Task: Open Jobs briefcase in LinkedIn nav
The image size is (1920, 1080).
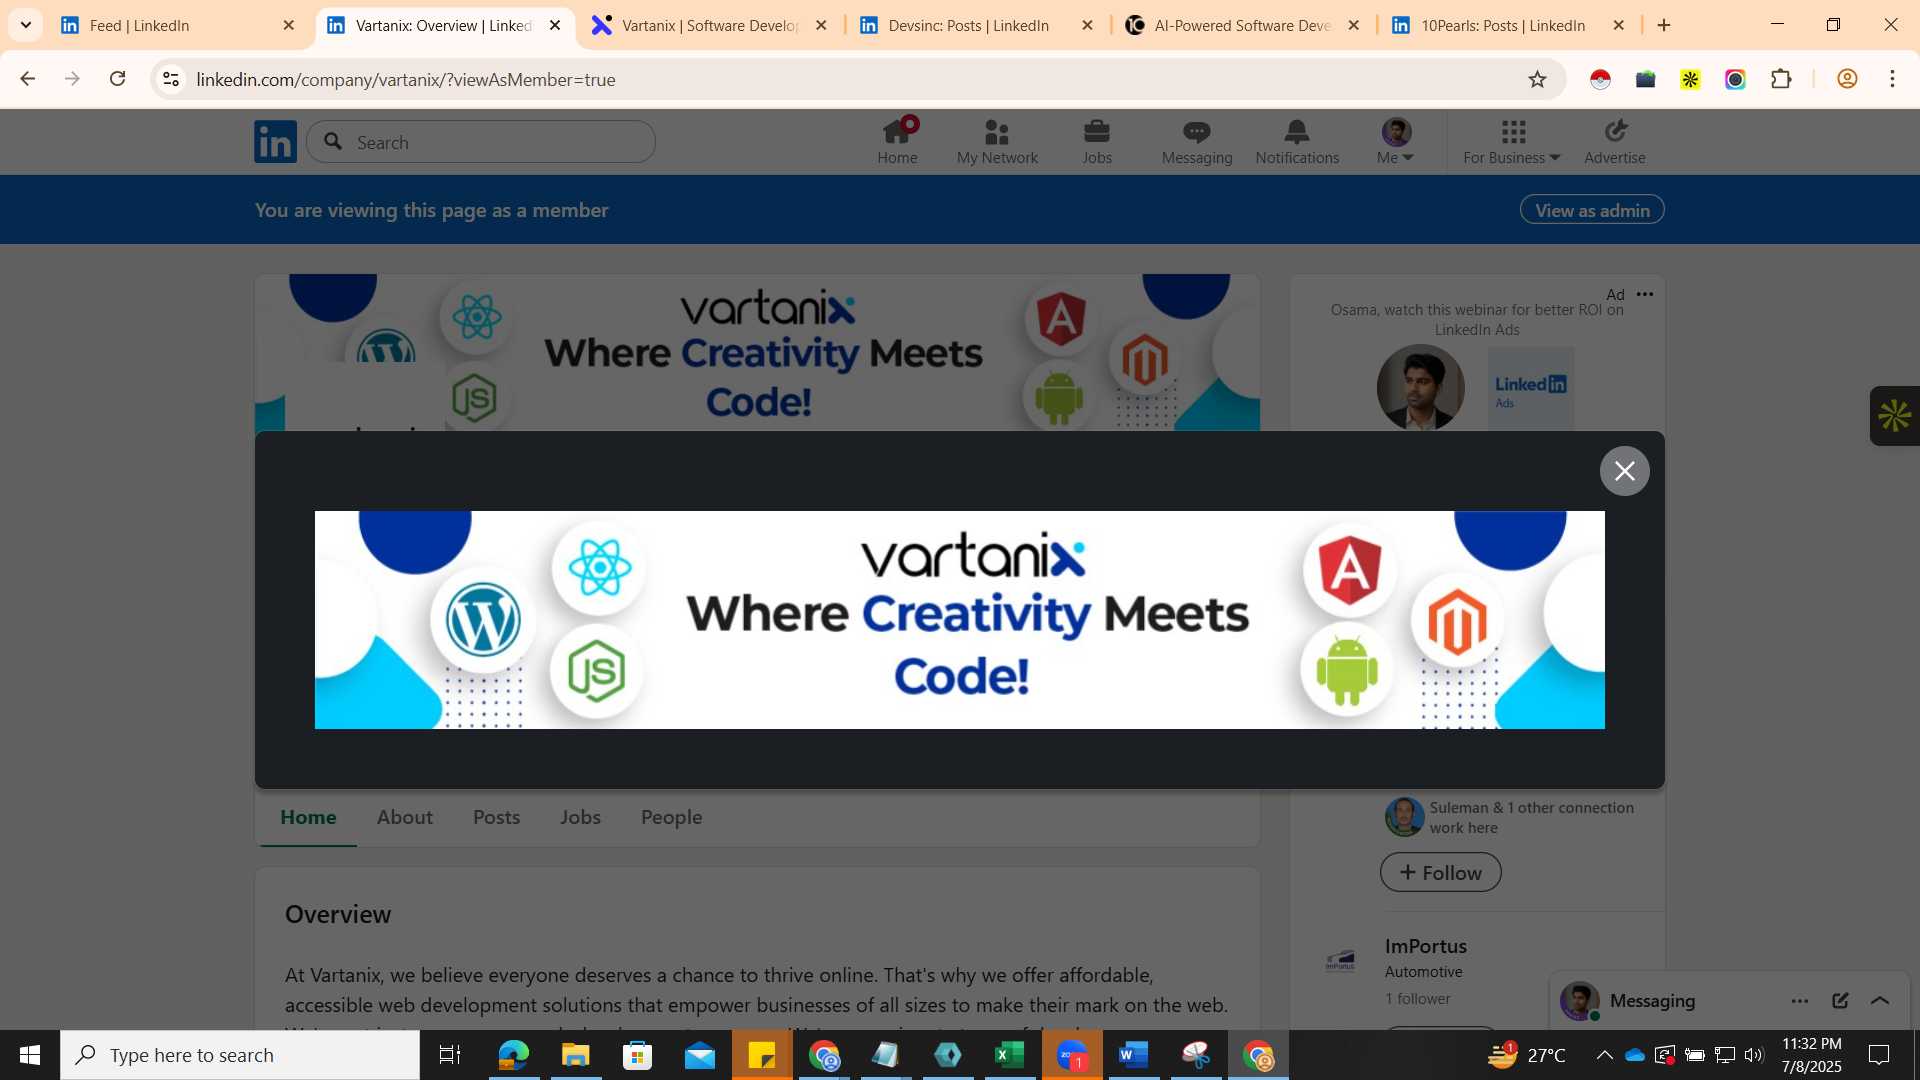Action: click(x=1097, y=142)
